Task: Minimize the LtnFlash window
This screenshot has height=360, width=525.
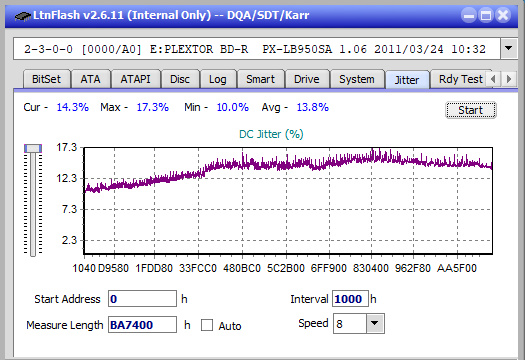Action: 469,15
